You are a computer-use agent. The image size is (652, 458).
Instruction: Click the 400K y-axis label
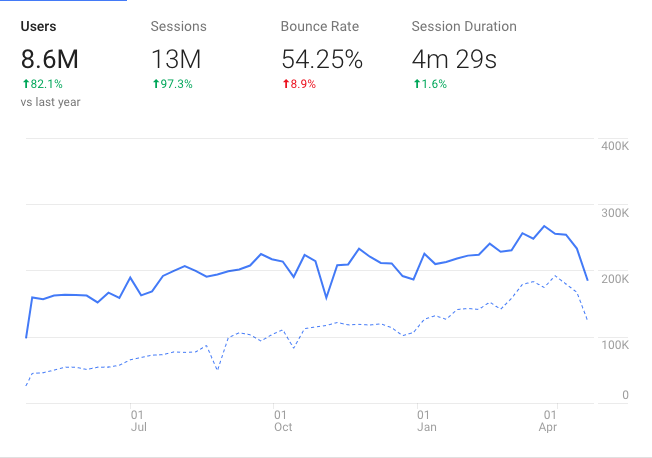pyautogui.click(x=613, y=146)
